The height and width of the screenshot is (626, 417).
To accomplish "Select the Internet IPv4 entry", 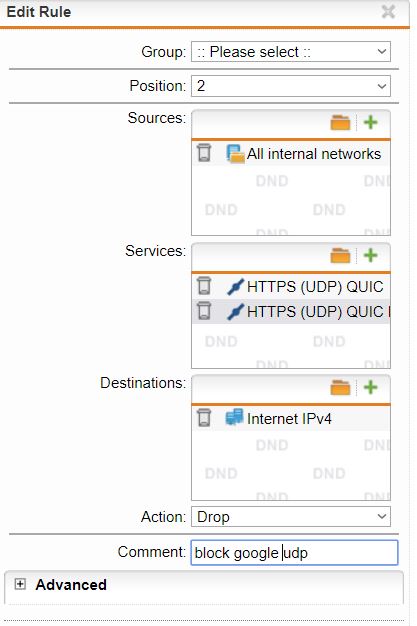I will pyautogui.click(x=289, y=418).
